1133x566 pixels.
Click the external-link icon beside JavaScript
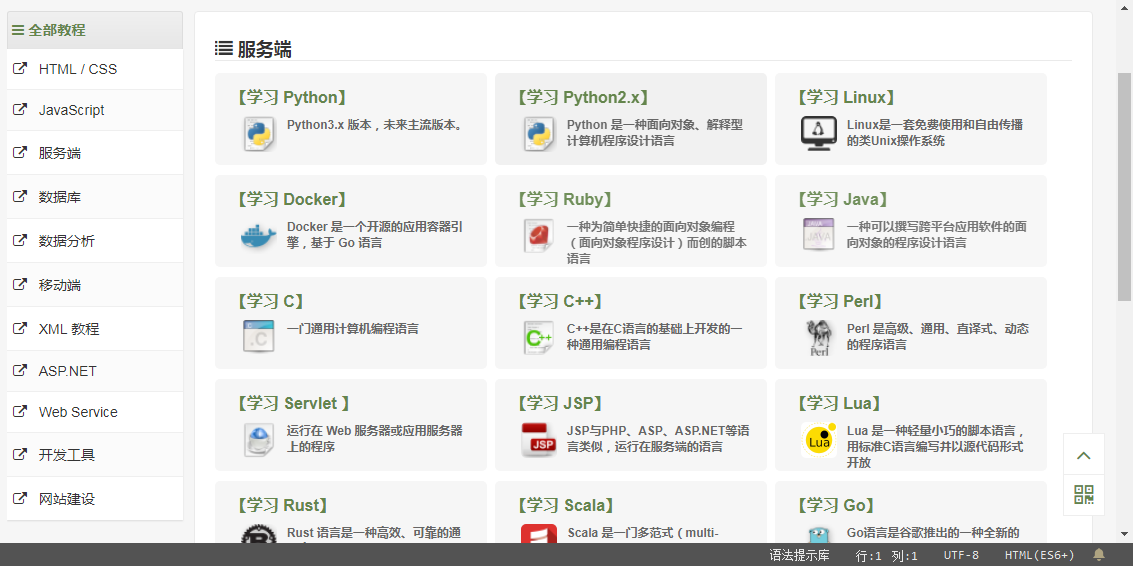[x=20, y=110]
